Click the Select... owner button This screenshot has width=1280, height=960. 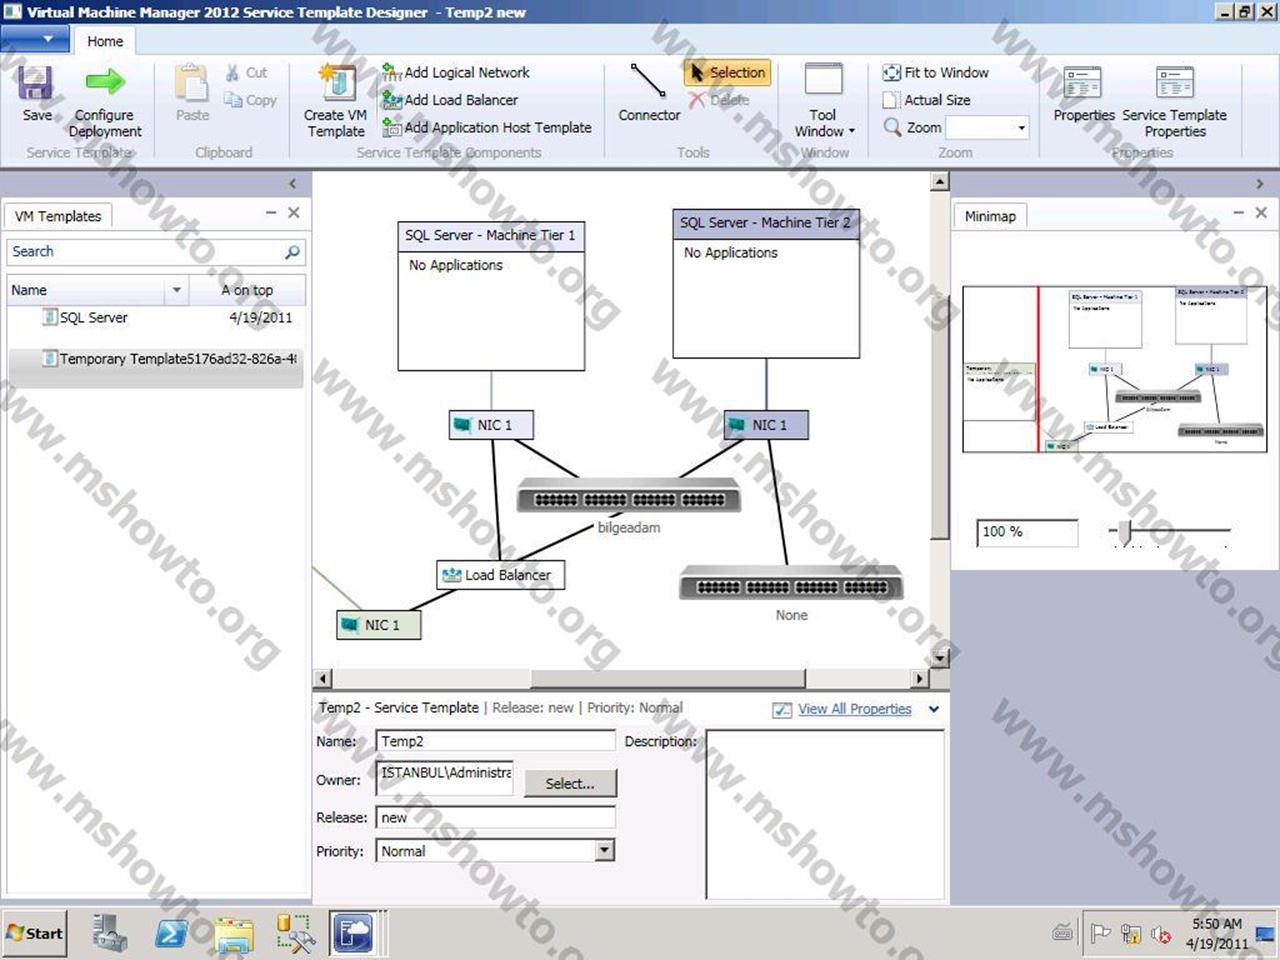[570, 783]
